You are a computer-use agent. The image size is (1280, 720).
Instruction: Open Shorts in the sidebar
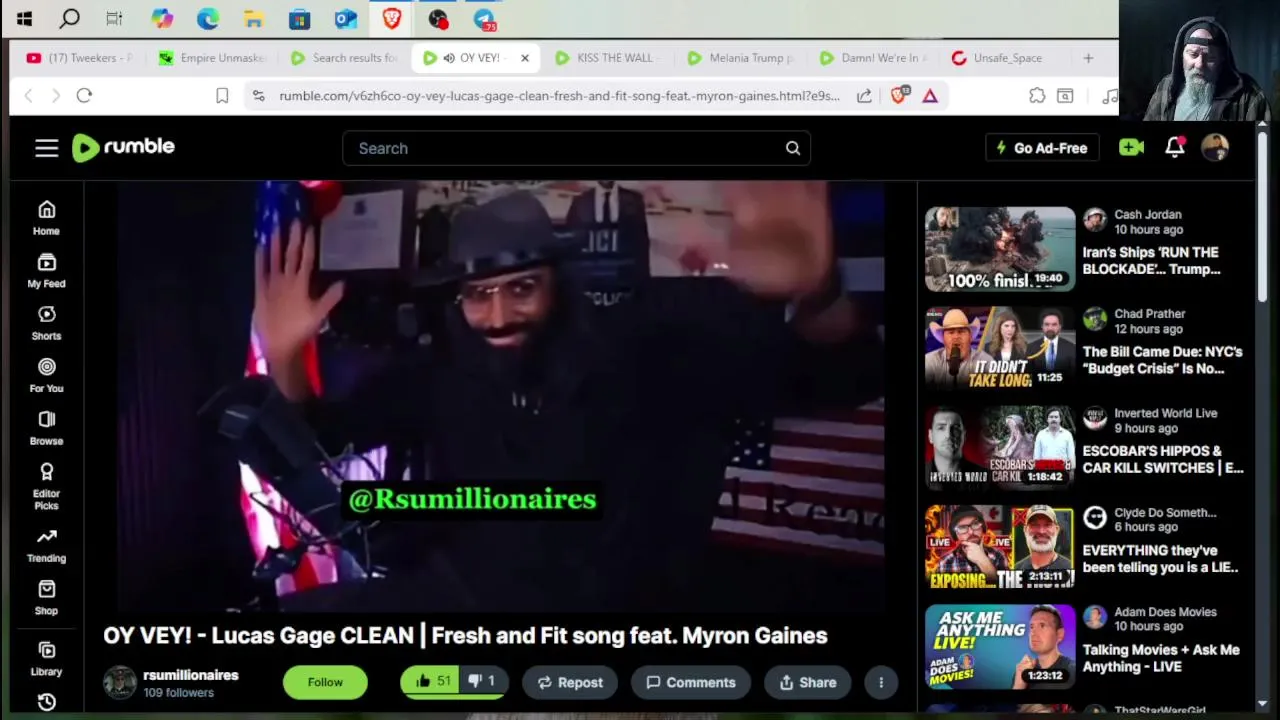(46, 323)
